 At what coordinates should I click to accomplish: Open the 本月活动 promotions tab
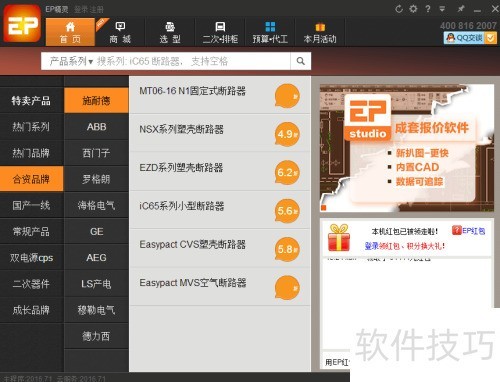tap(320, 32)
